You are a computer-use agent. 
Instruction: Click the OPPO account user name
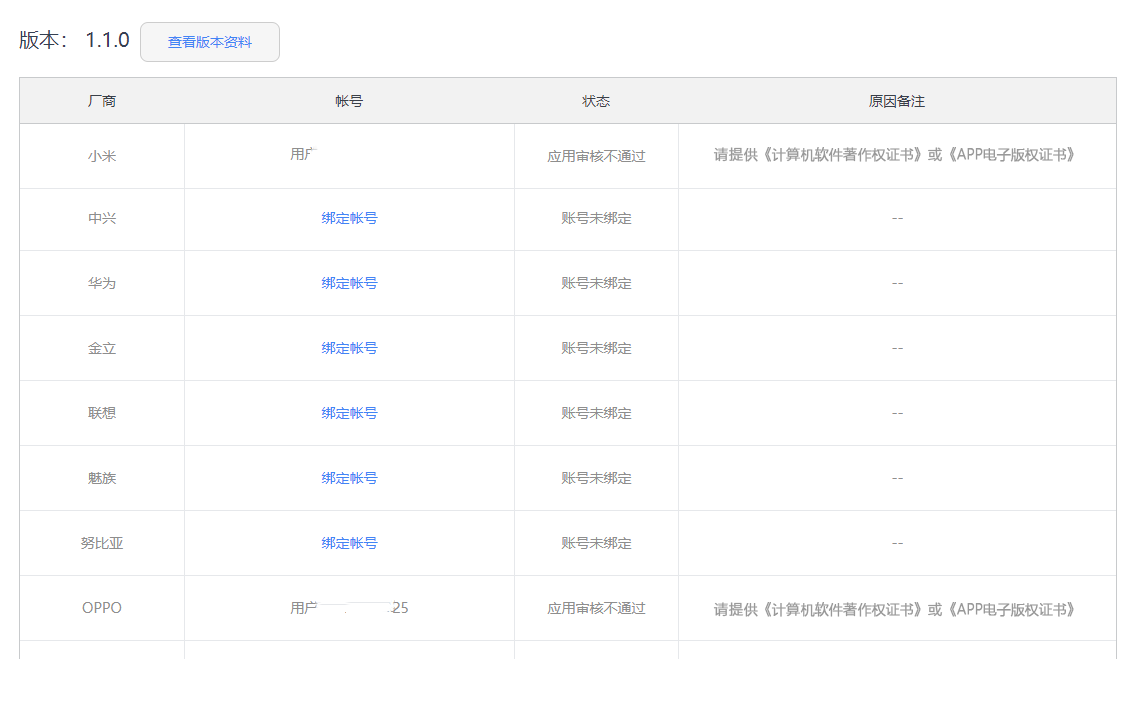pyautogui.click(x=349, y=608)
